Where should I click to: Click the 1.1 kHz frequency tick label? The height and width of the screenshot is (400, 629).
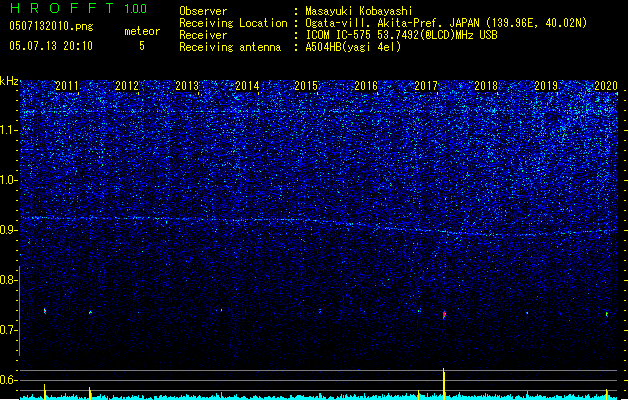[x=8, y=130]
